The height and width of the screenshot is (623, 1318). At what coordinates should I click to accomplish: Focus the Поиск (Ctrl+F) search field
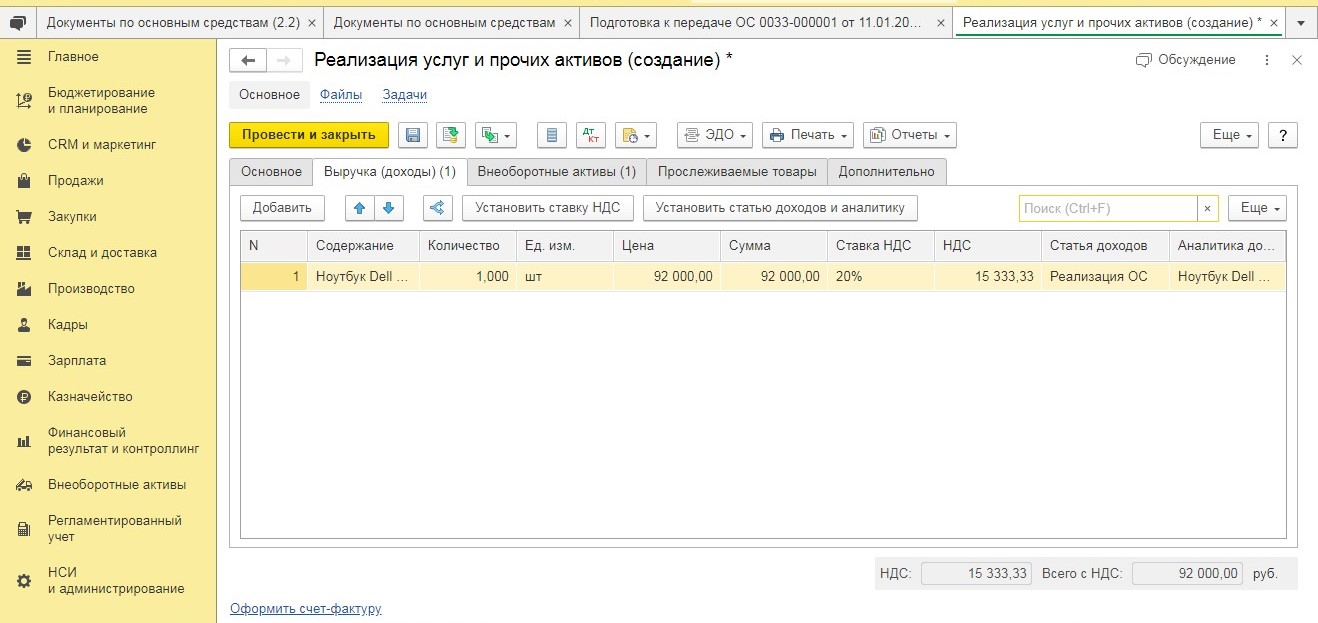click(x=1107, y=208)
